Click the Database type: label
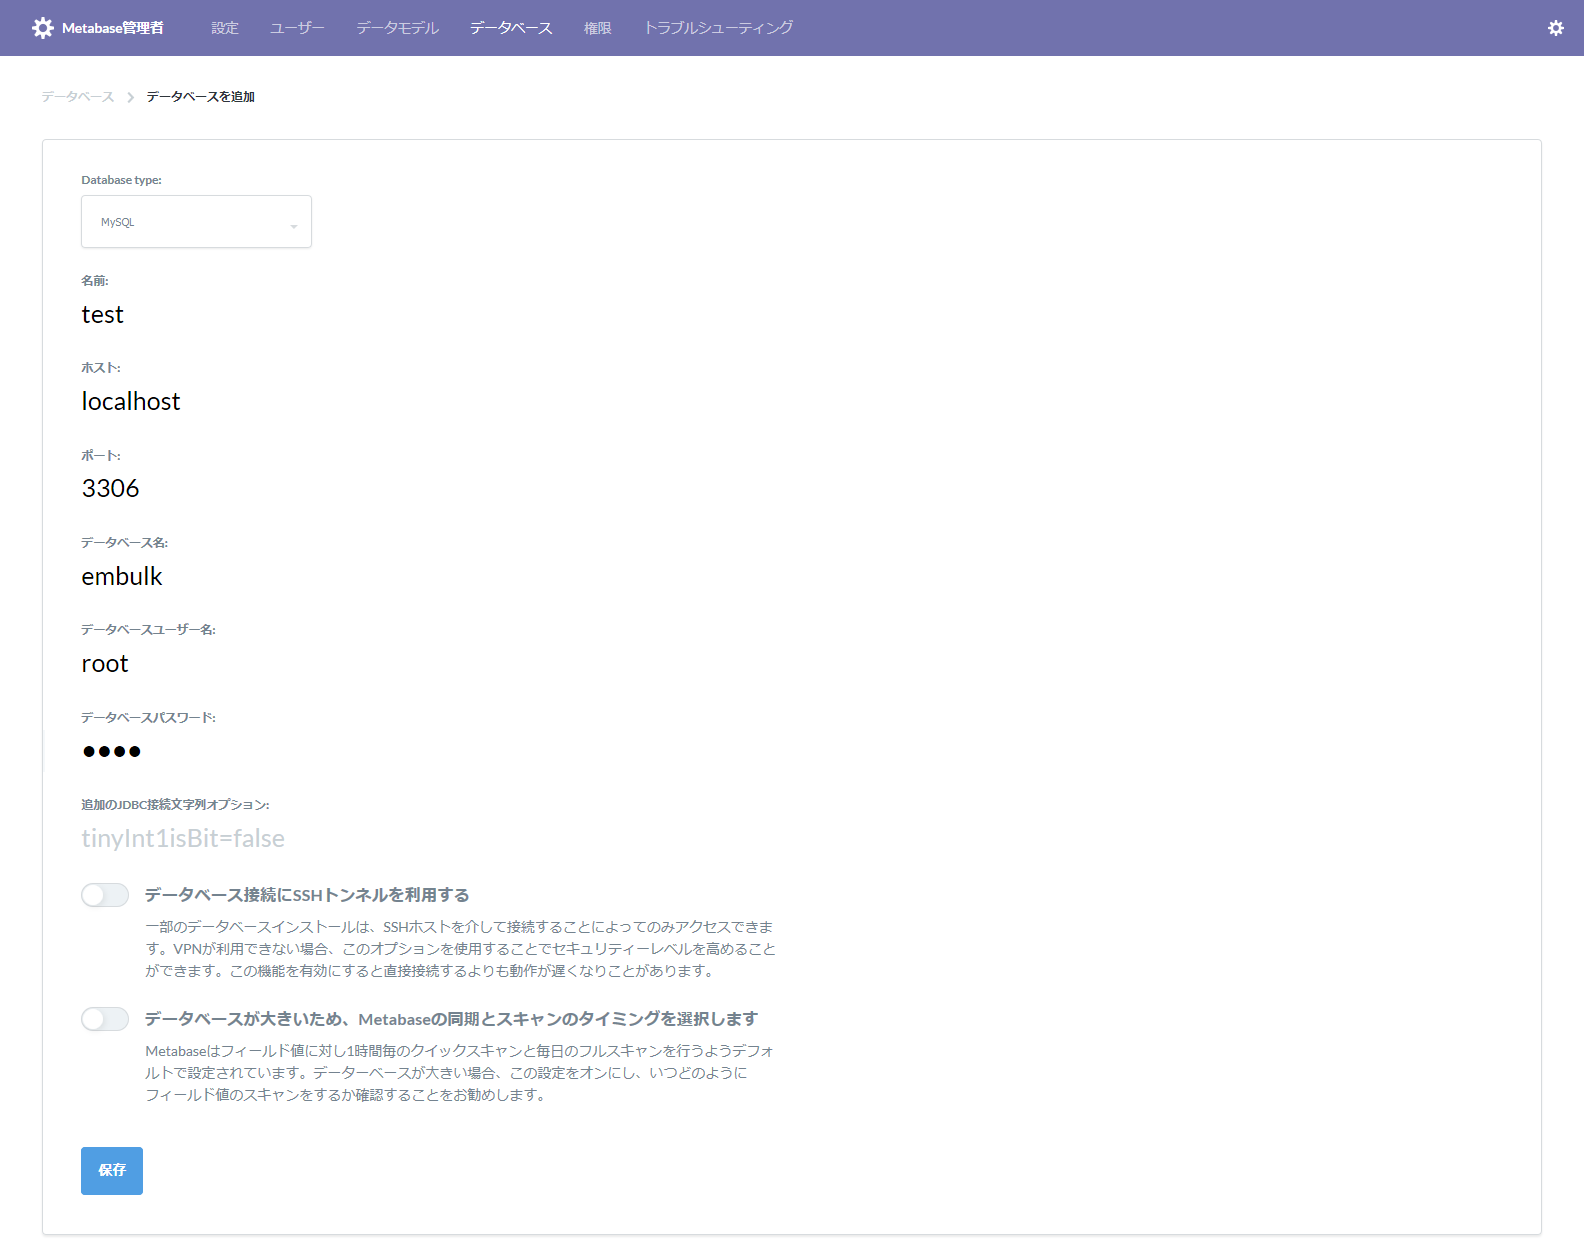1584x1249 pixels. (x=121, y=180)
